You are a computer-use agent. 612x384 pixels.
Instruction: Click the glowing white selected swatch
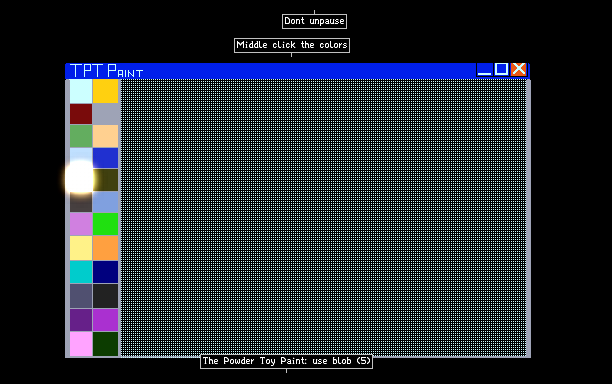pos(80,177)
